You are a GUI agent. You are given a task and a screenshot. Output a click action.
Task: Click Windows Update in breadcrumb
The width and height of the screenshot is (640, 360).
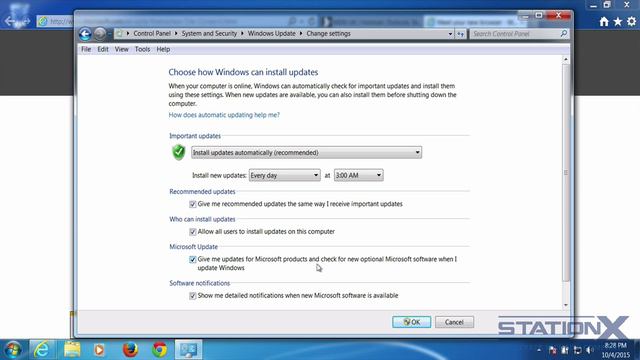[271, 33]
